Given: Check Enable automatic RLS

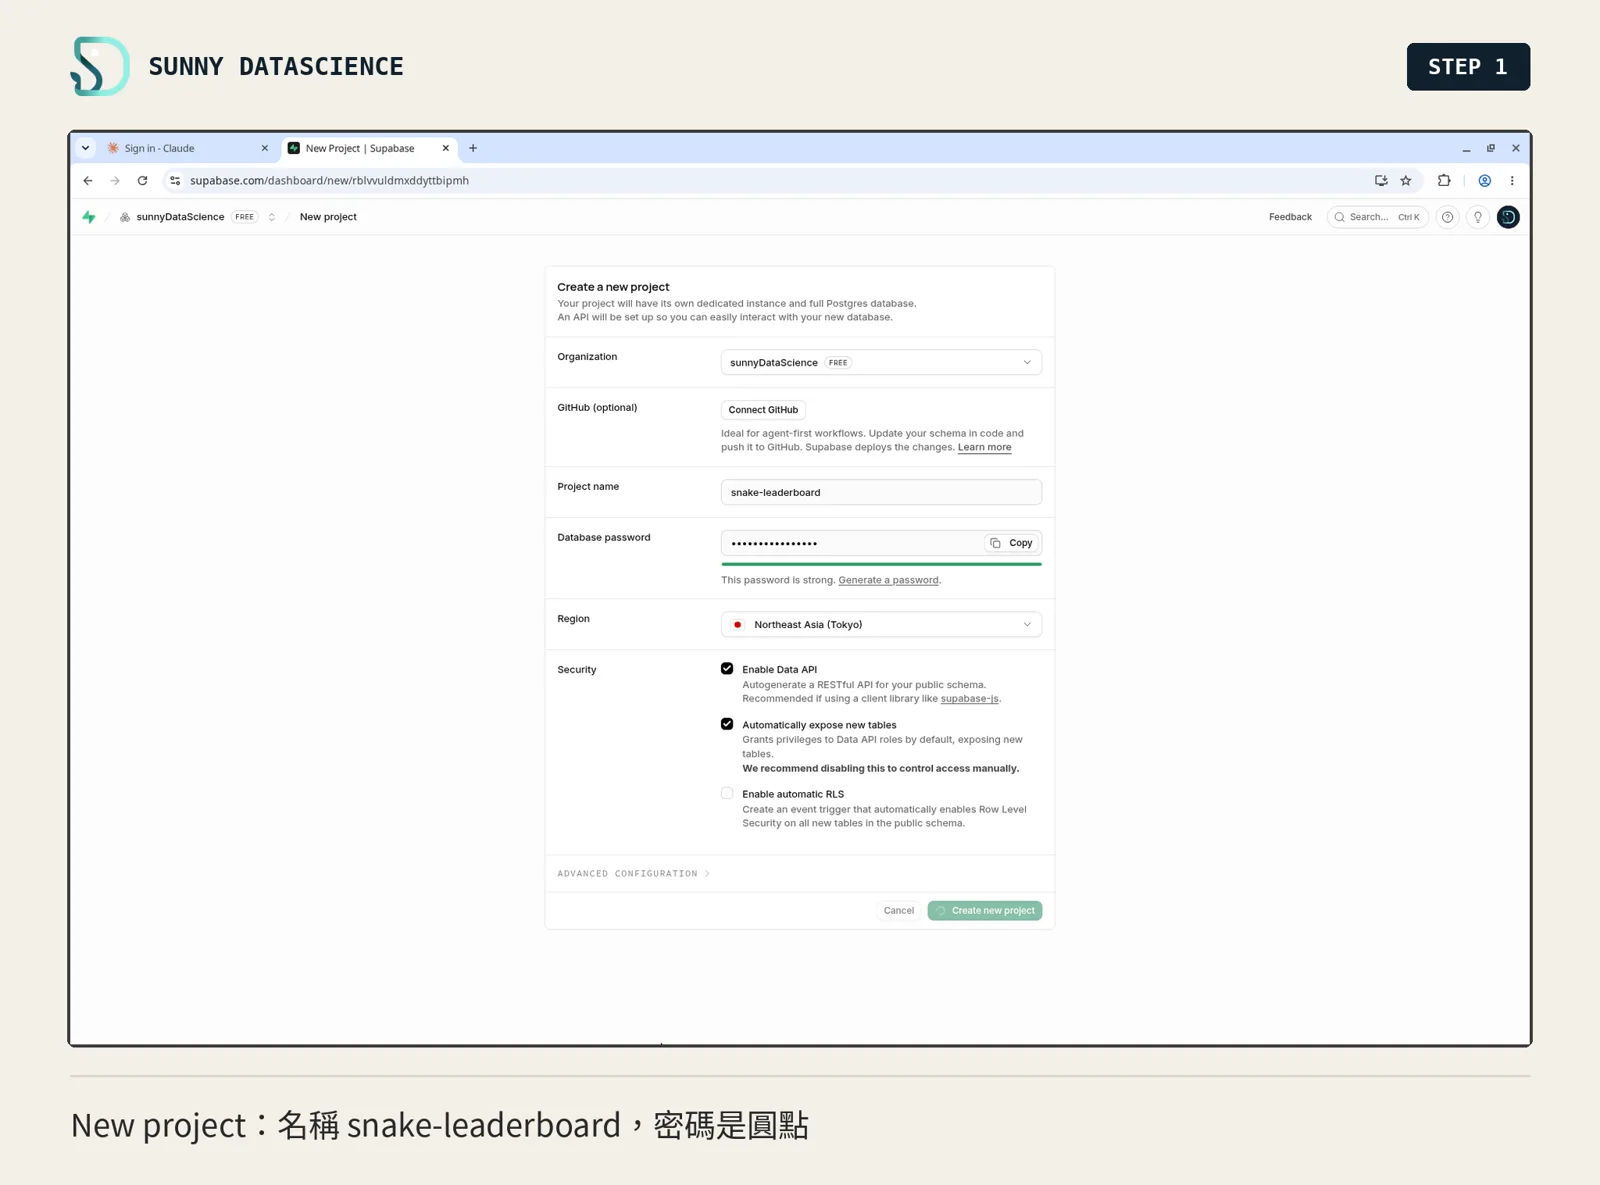Looking at the screenshot, I should coord(727,793).
